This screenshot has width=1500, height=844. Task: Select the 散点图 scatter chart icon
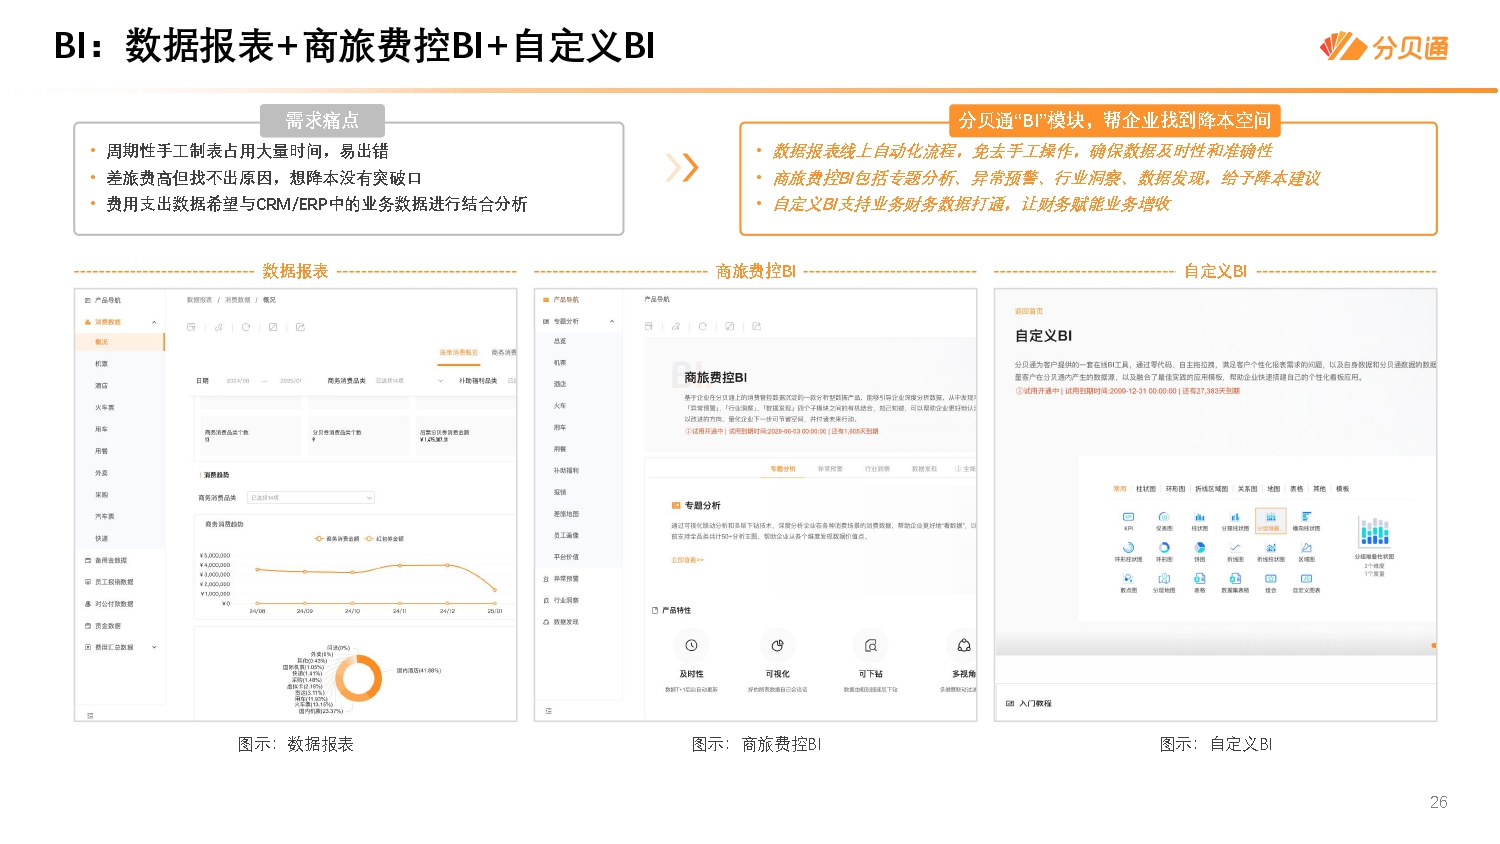(x=1127, y=578)
